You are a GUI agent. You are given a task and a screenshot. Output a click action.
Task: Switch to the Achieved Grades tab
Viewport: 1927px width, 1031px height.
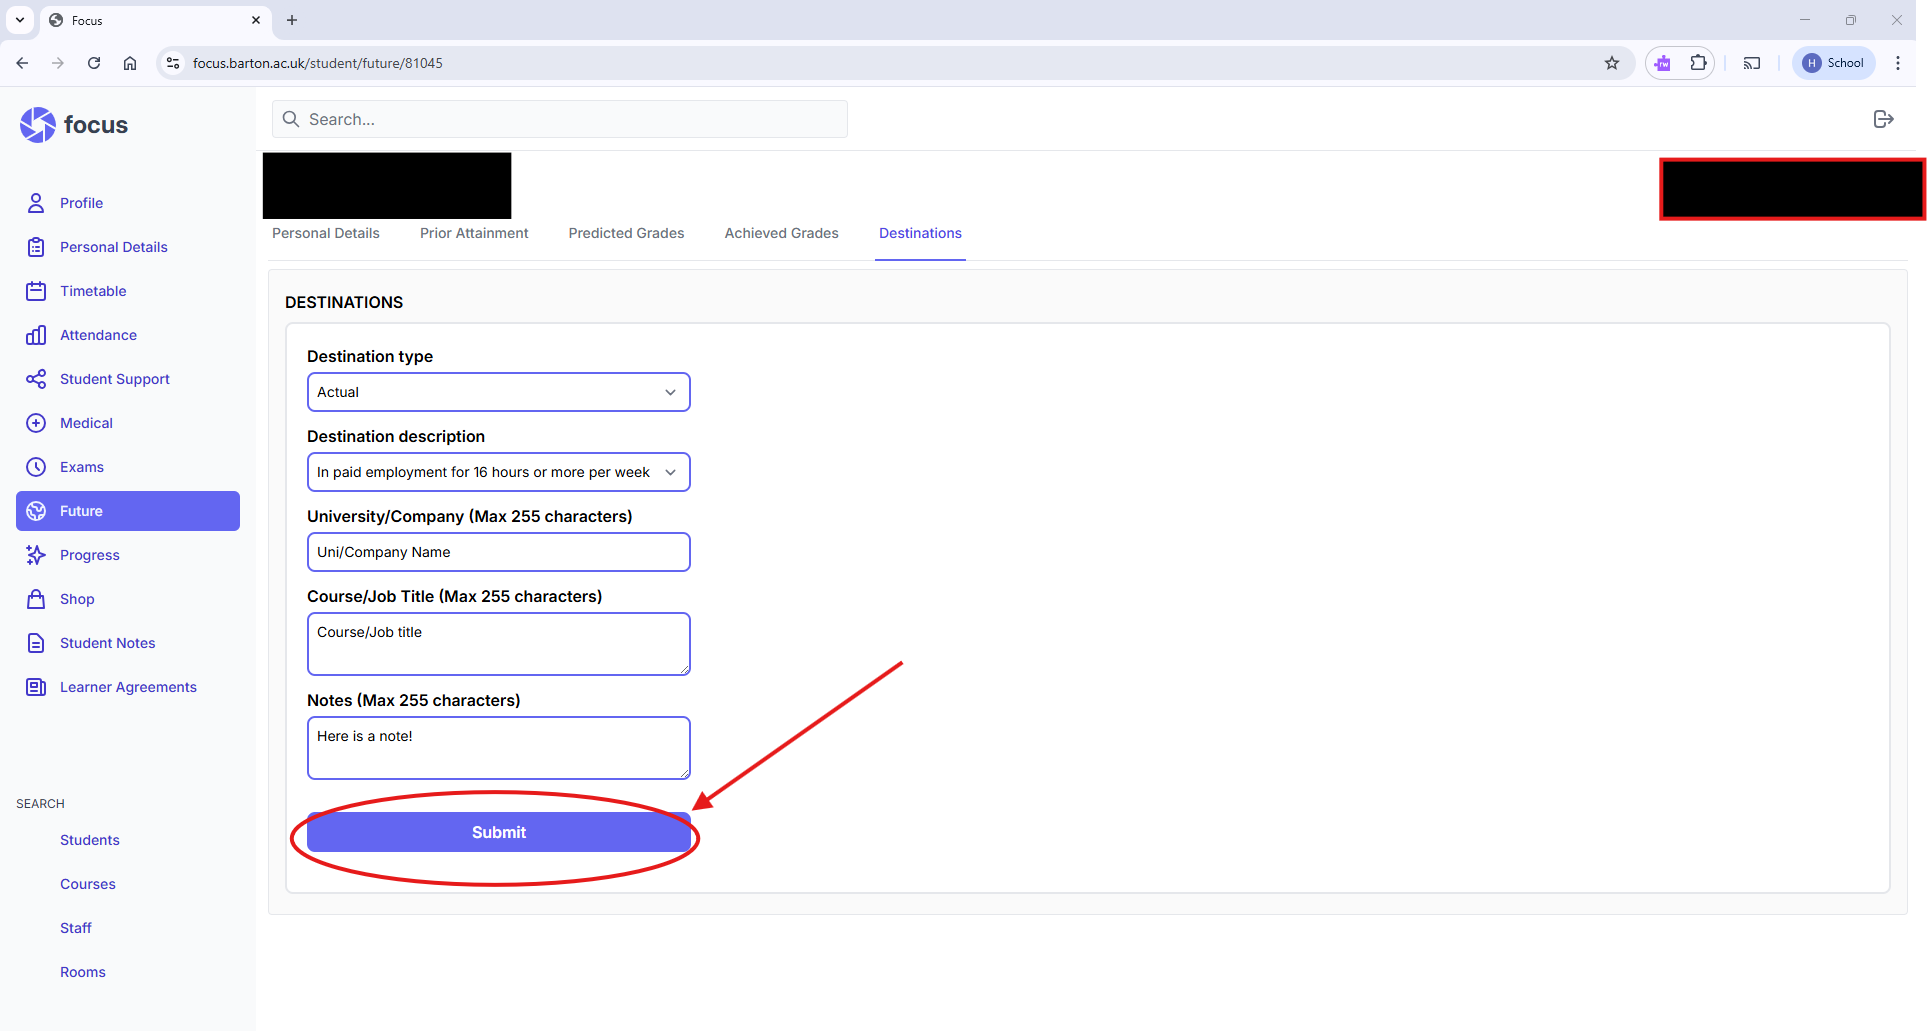pos(781,233)
